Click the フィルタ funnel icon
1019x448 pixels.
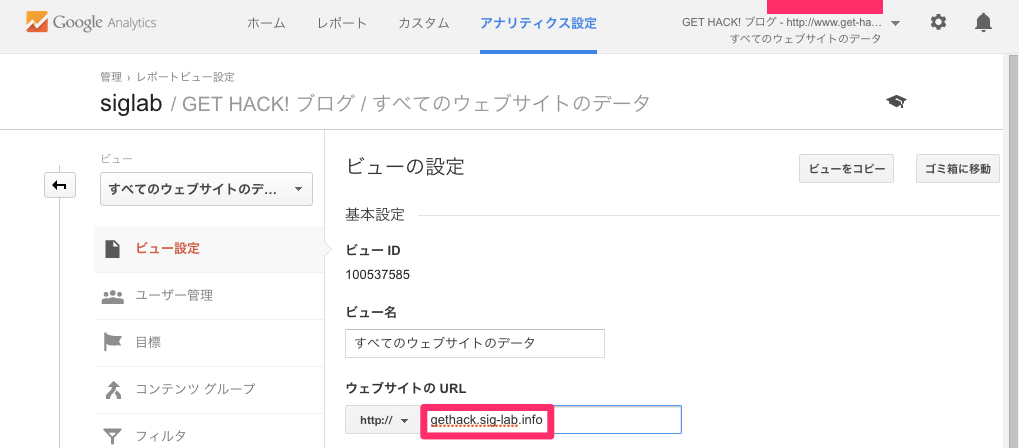[113, 436]
